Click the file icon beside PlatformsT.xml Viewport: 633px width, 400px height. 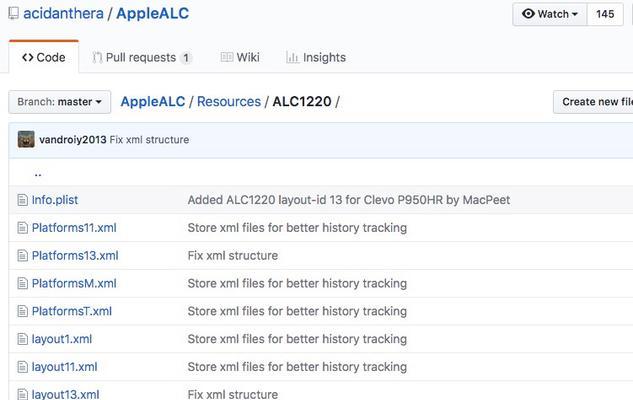coord(22,311)
